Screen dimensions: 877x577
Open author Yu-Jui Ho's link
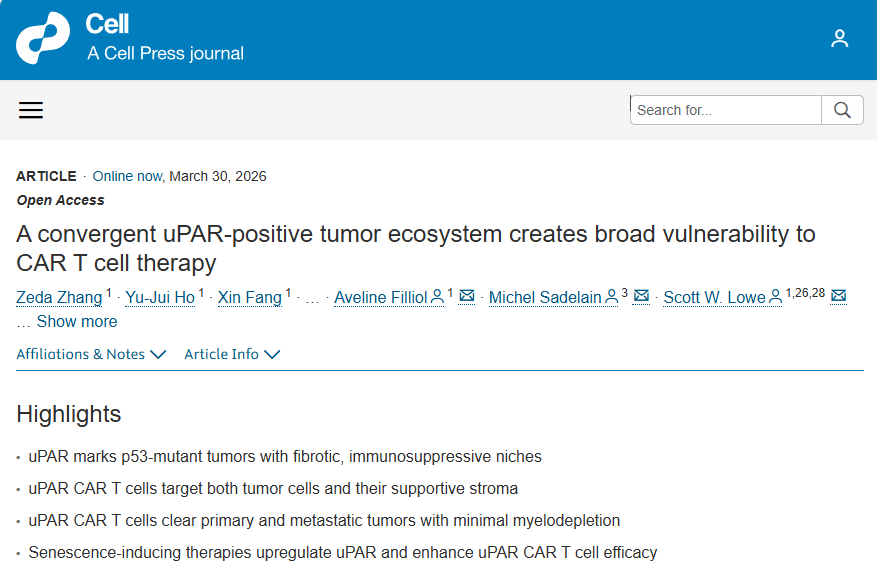[x=160, y=298]
